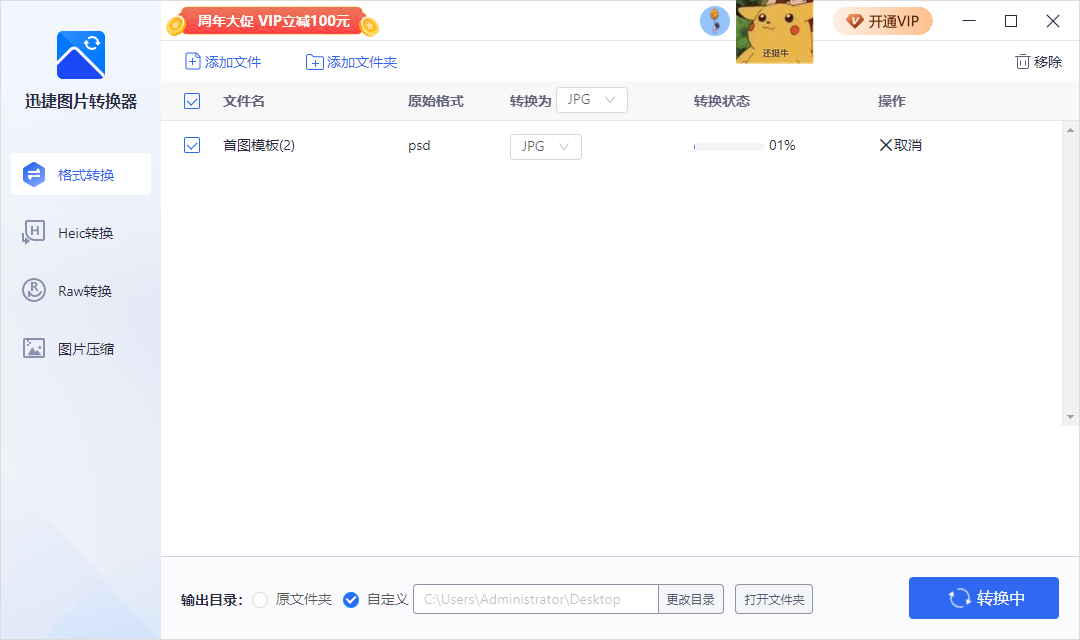Viewport: 1080px width, 640px height.
Task: Minimize the window
Action: [x=969, y=21]
